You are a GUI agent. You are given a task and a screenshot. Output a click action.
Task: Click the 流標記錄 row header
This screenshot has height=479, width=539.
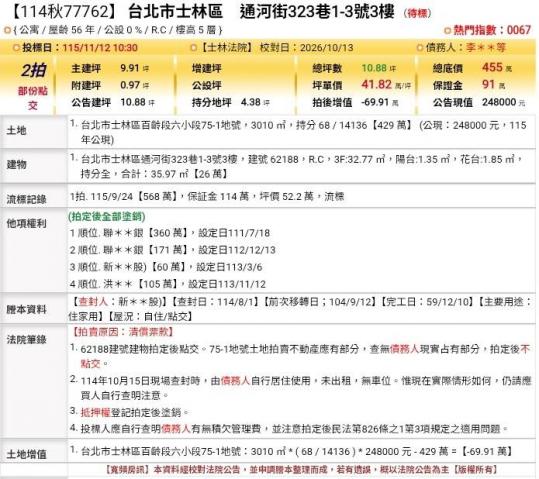pyautogui.click(x=26, y=199)
